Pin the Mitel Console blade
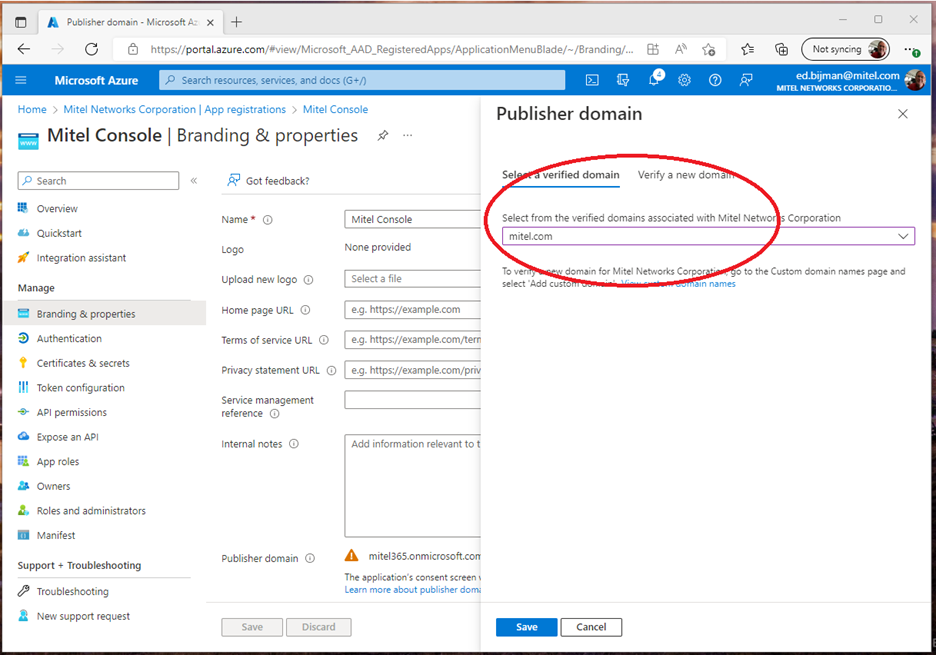936x655 pixels. tap(382, 136)
